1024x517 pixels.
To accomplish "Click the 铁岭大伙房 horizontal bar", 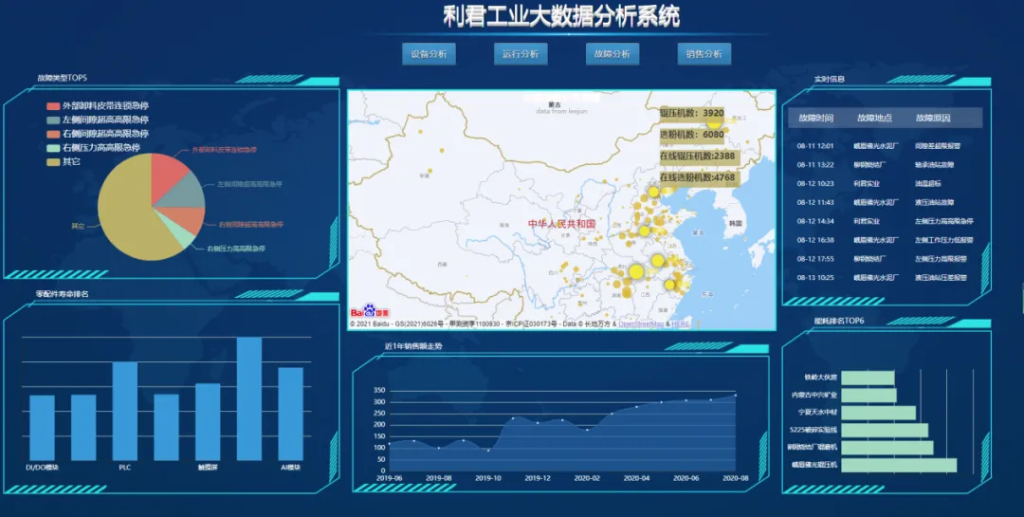I will pos(867,378).
